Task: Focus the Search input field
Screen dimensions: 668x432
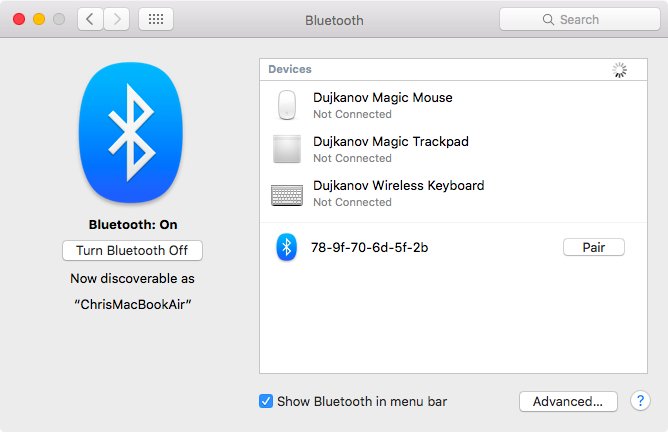Action: tap(580, 19)
